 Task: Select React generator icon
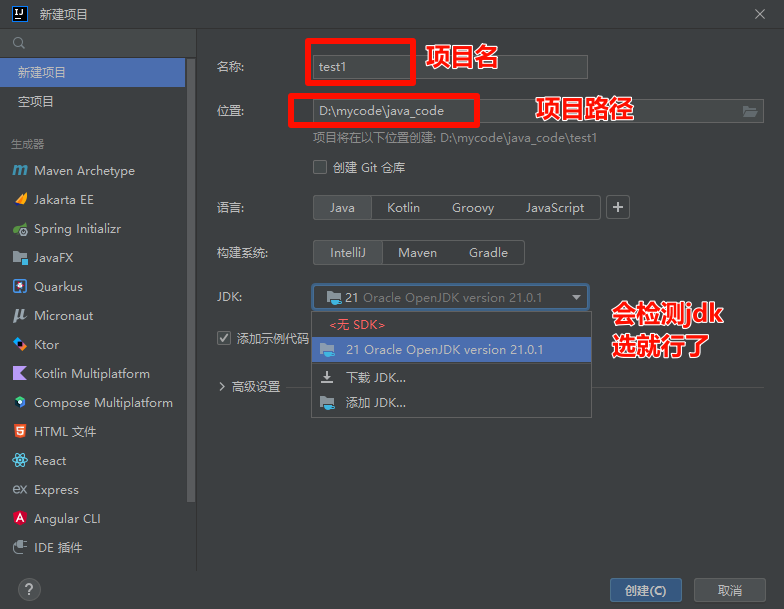pos(20,460)
